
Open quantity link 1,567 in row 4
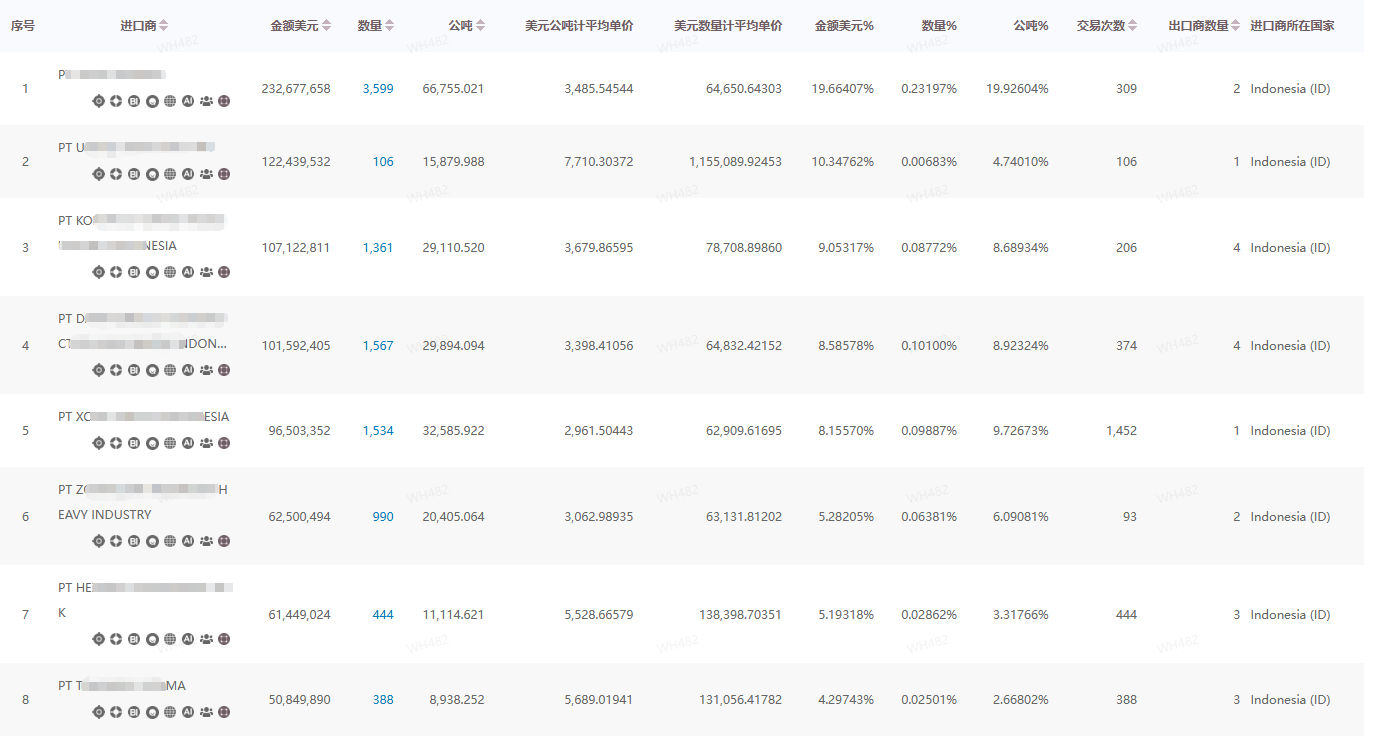[x=378, y=346]
